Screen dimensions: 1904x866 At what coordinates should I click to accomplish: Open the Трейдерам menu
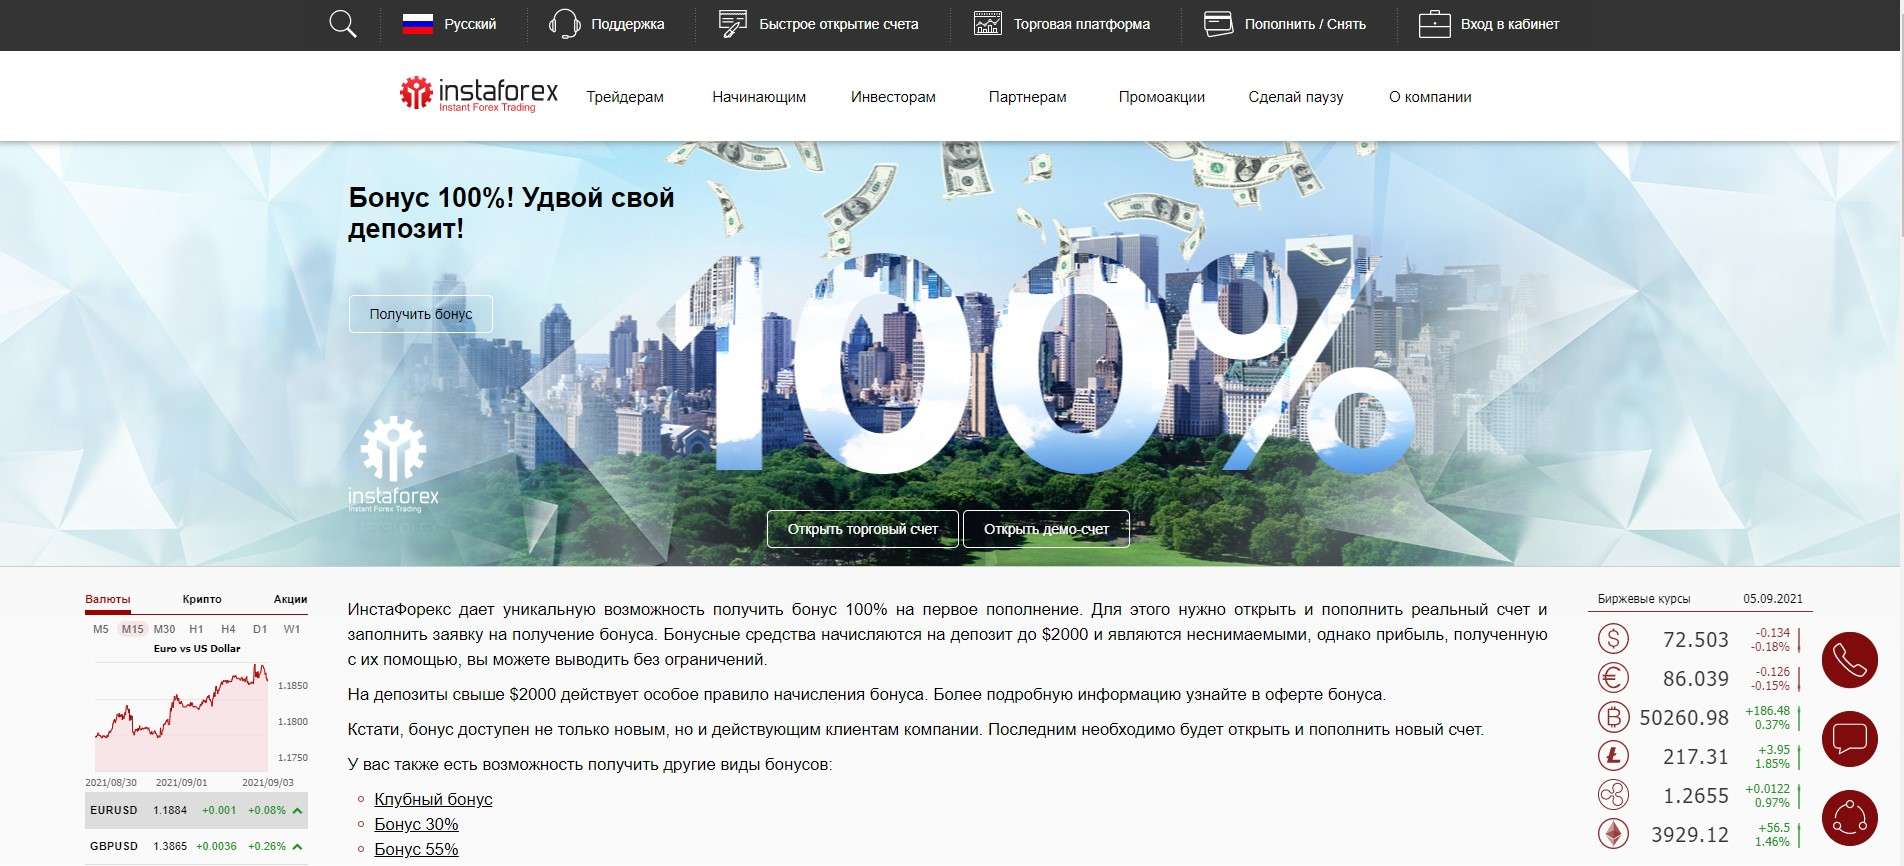click(x=625, y=97)
